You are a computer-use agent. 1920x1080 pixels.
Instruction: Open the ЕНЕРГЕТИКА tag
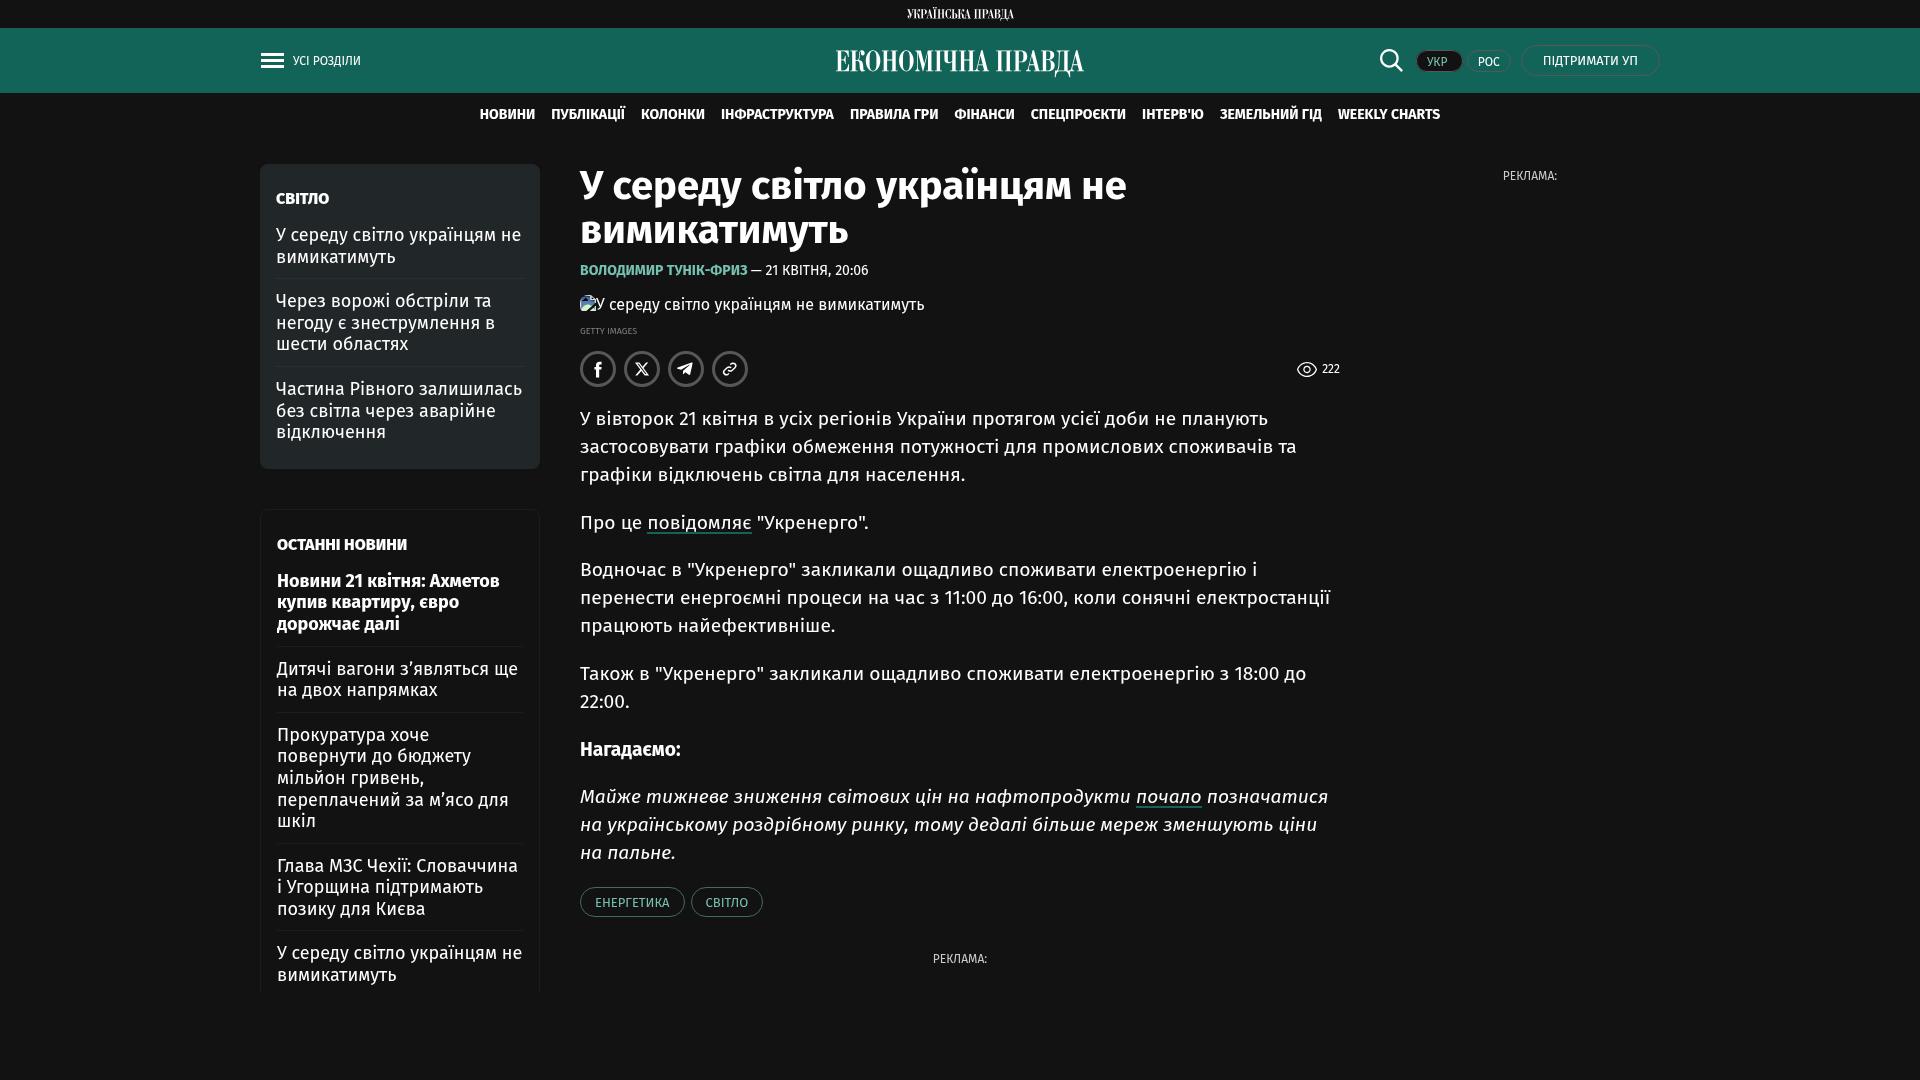[632, 902]
